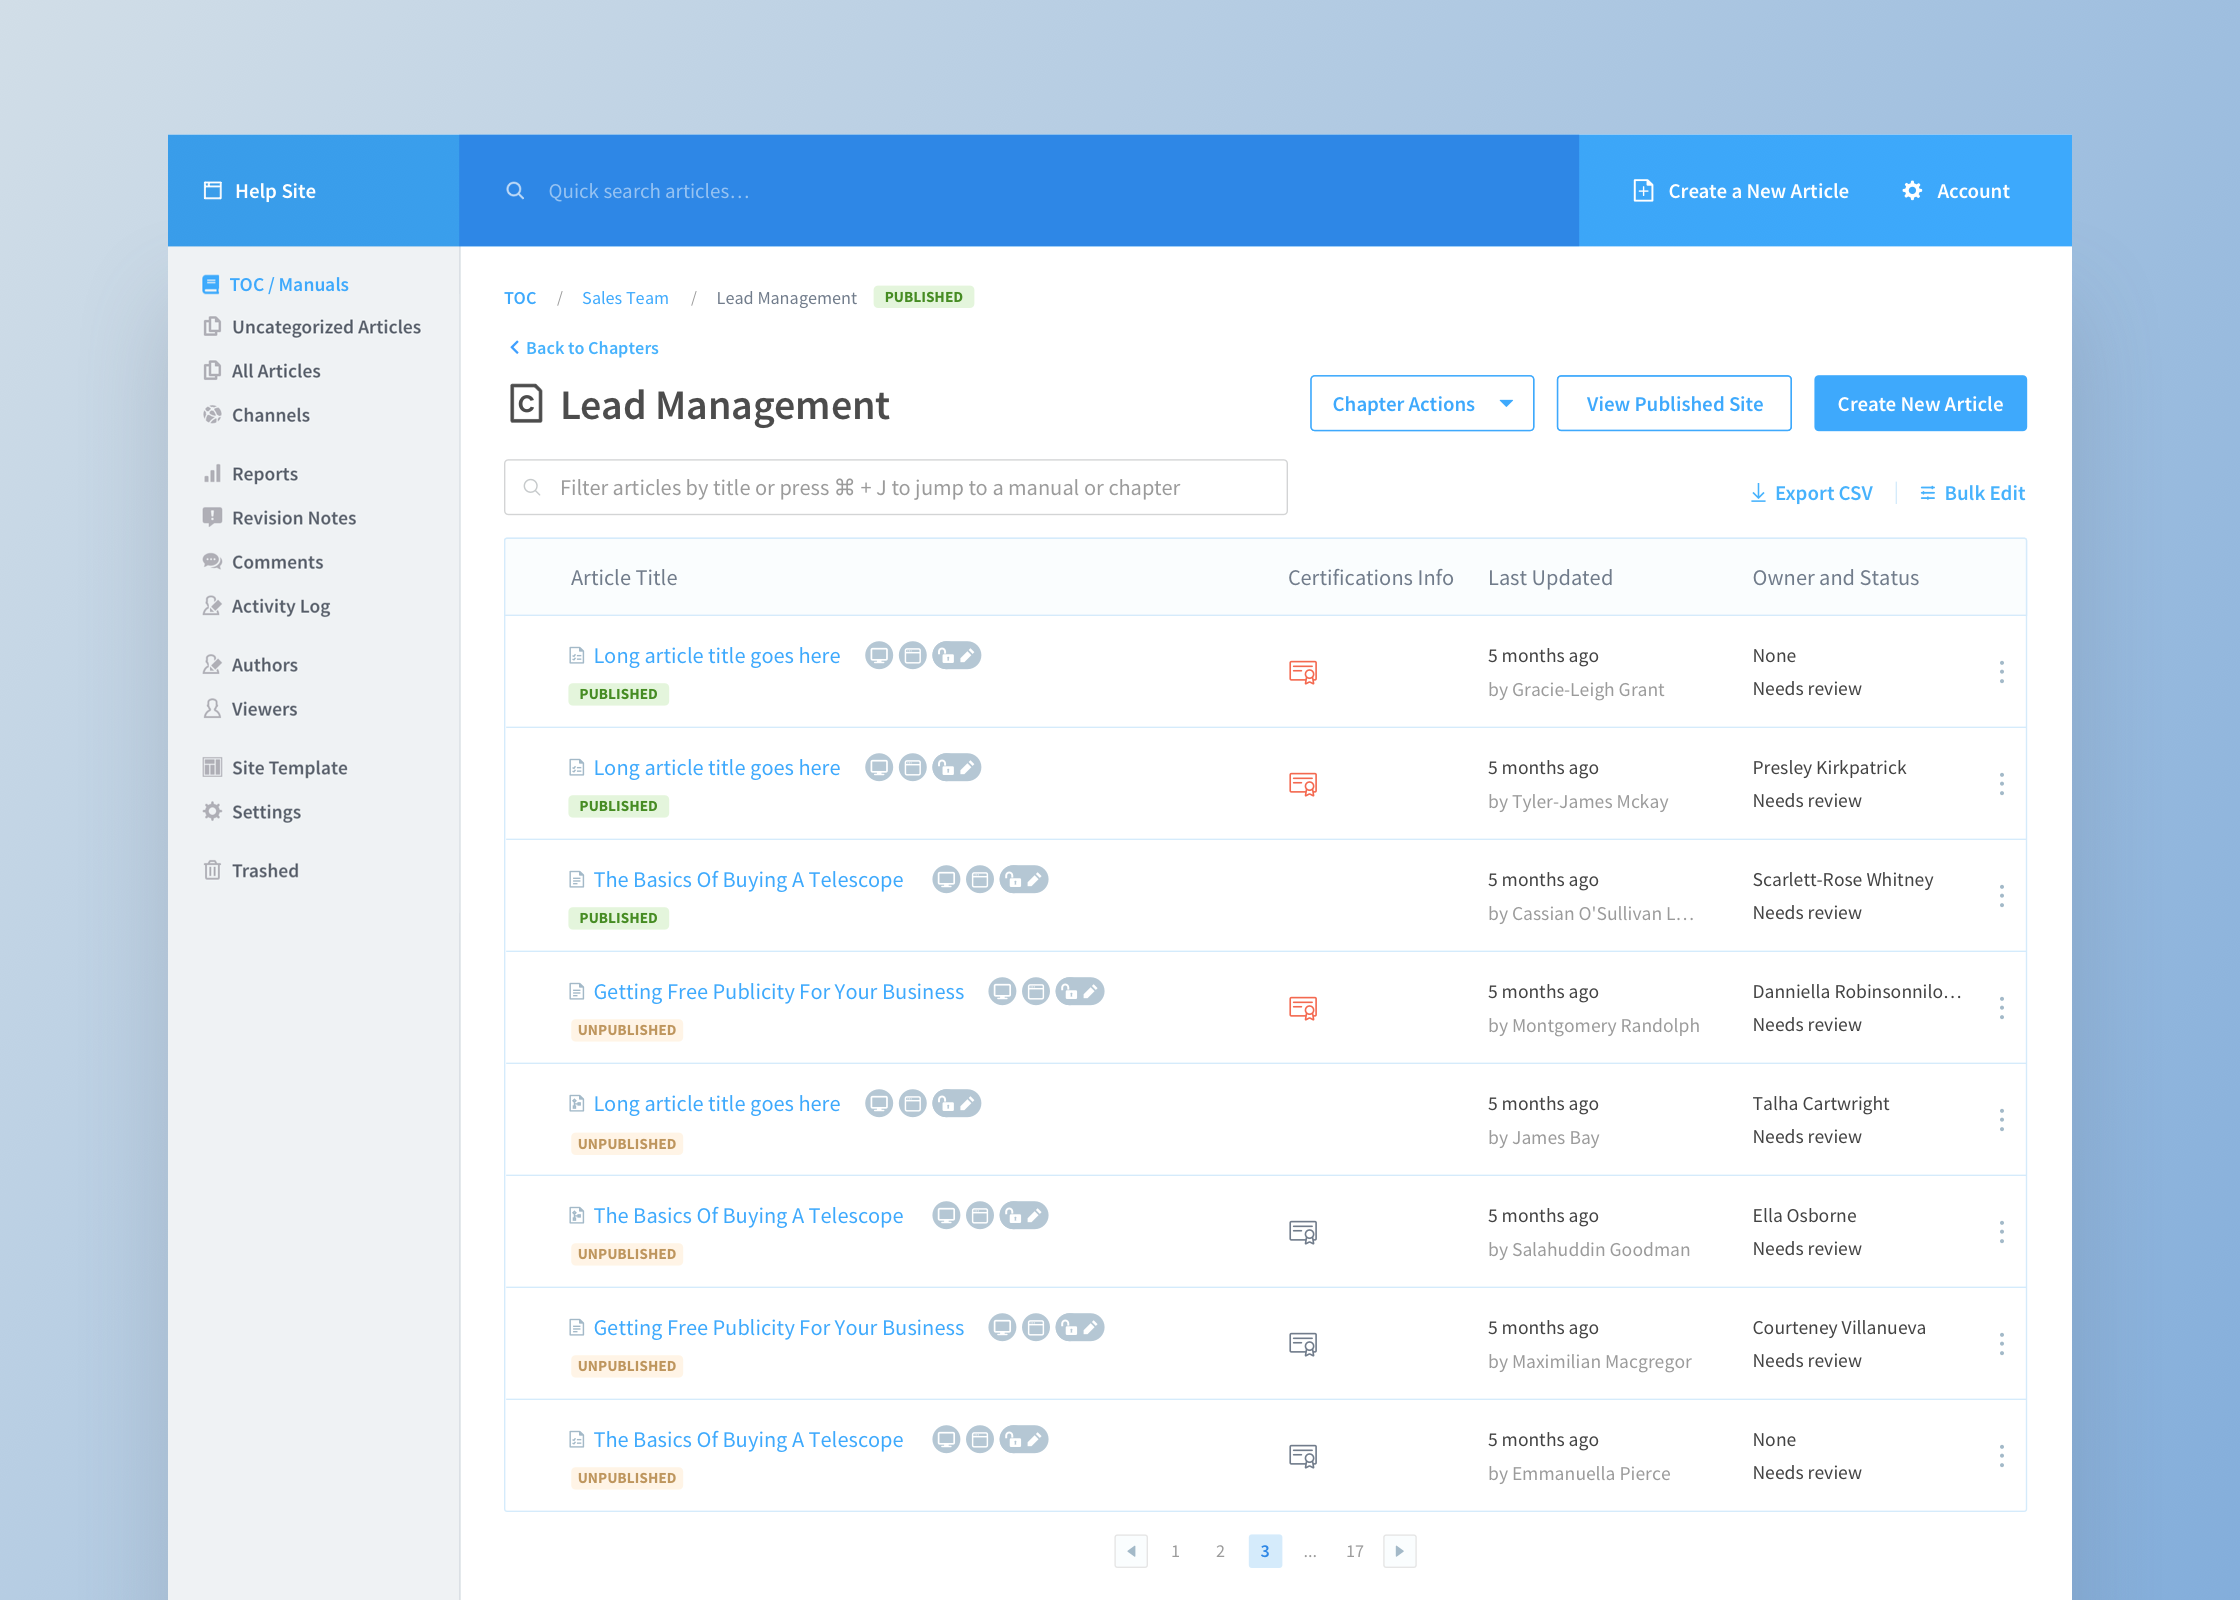The height and width of the screenshot is (1600, 2240).
Task: Click the Activity Log sidebar icon
Action: (x=212, y=606)
